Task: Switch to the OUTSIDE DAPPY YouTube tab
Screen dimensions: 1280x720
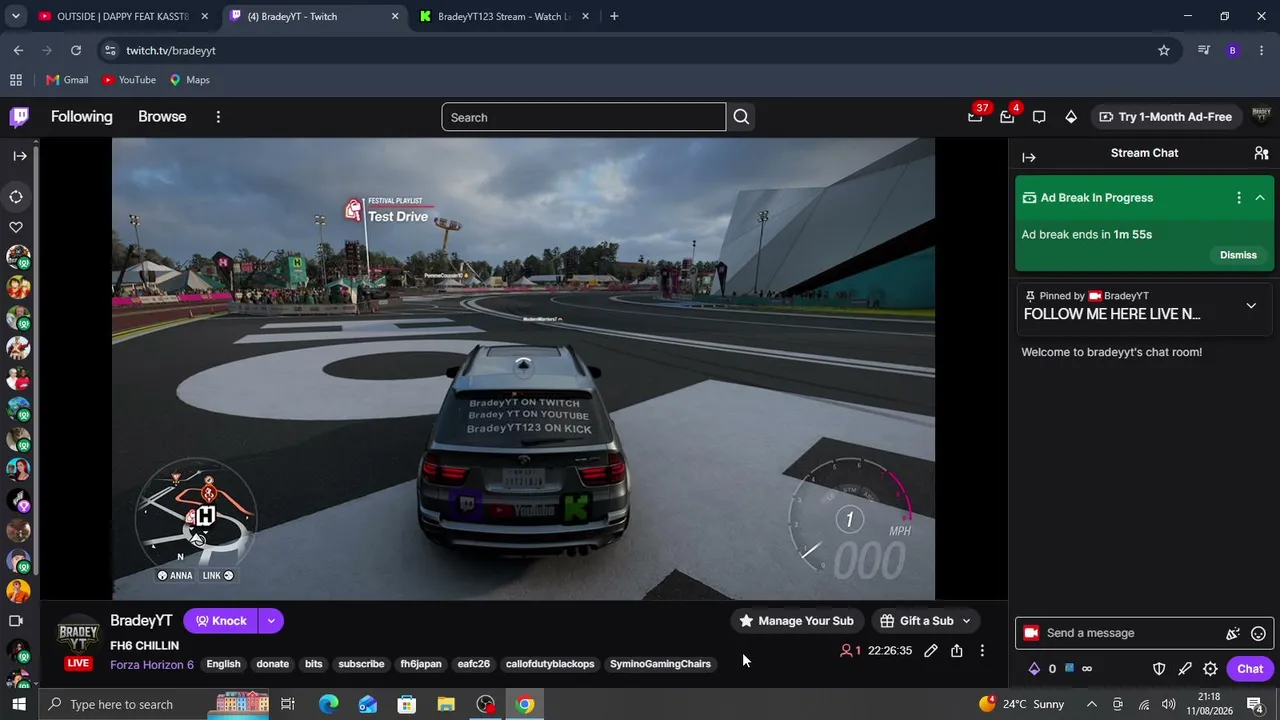Action: (124, 16)
